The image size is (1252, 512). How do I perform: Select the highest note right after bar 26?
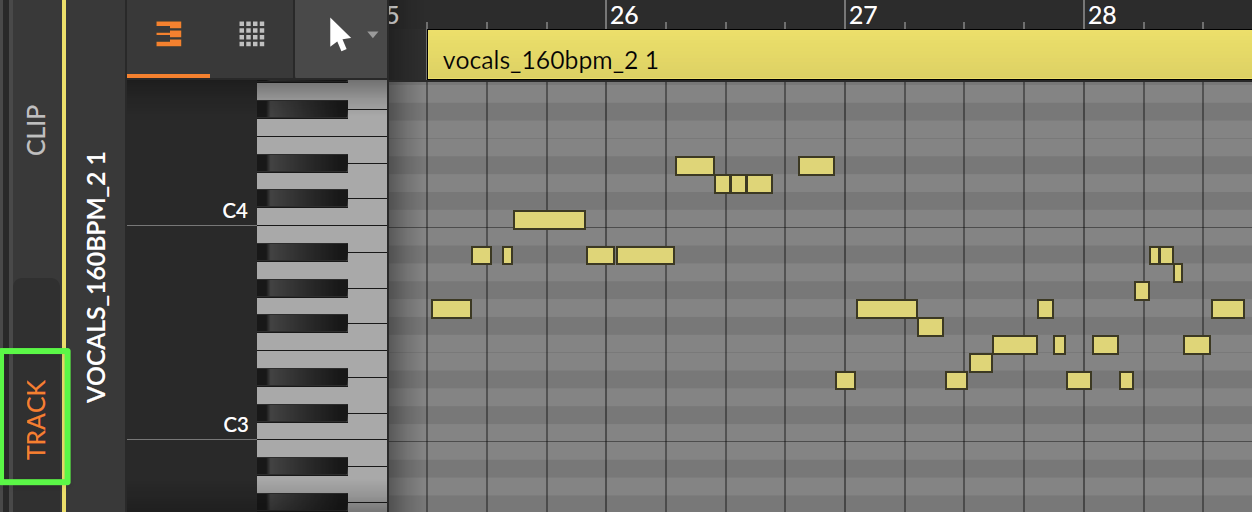point(695,166)
